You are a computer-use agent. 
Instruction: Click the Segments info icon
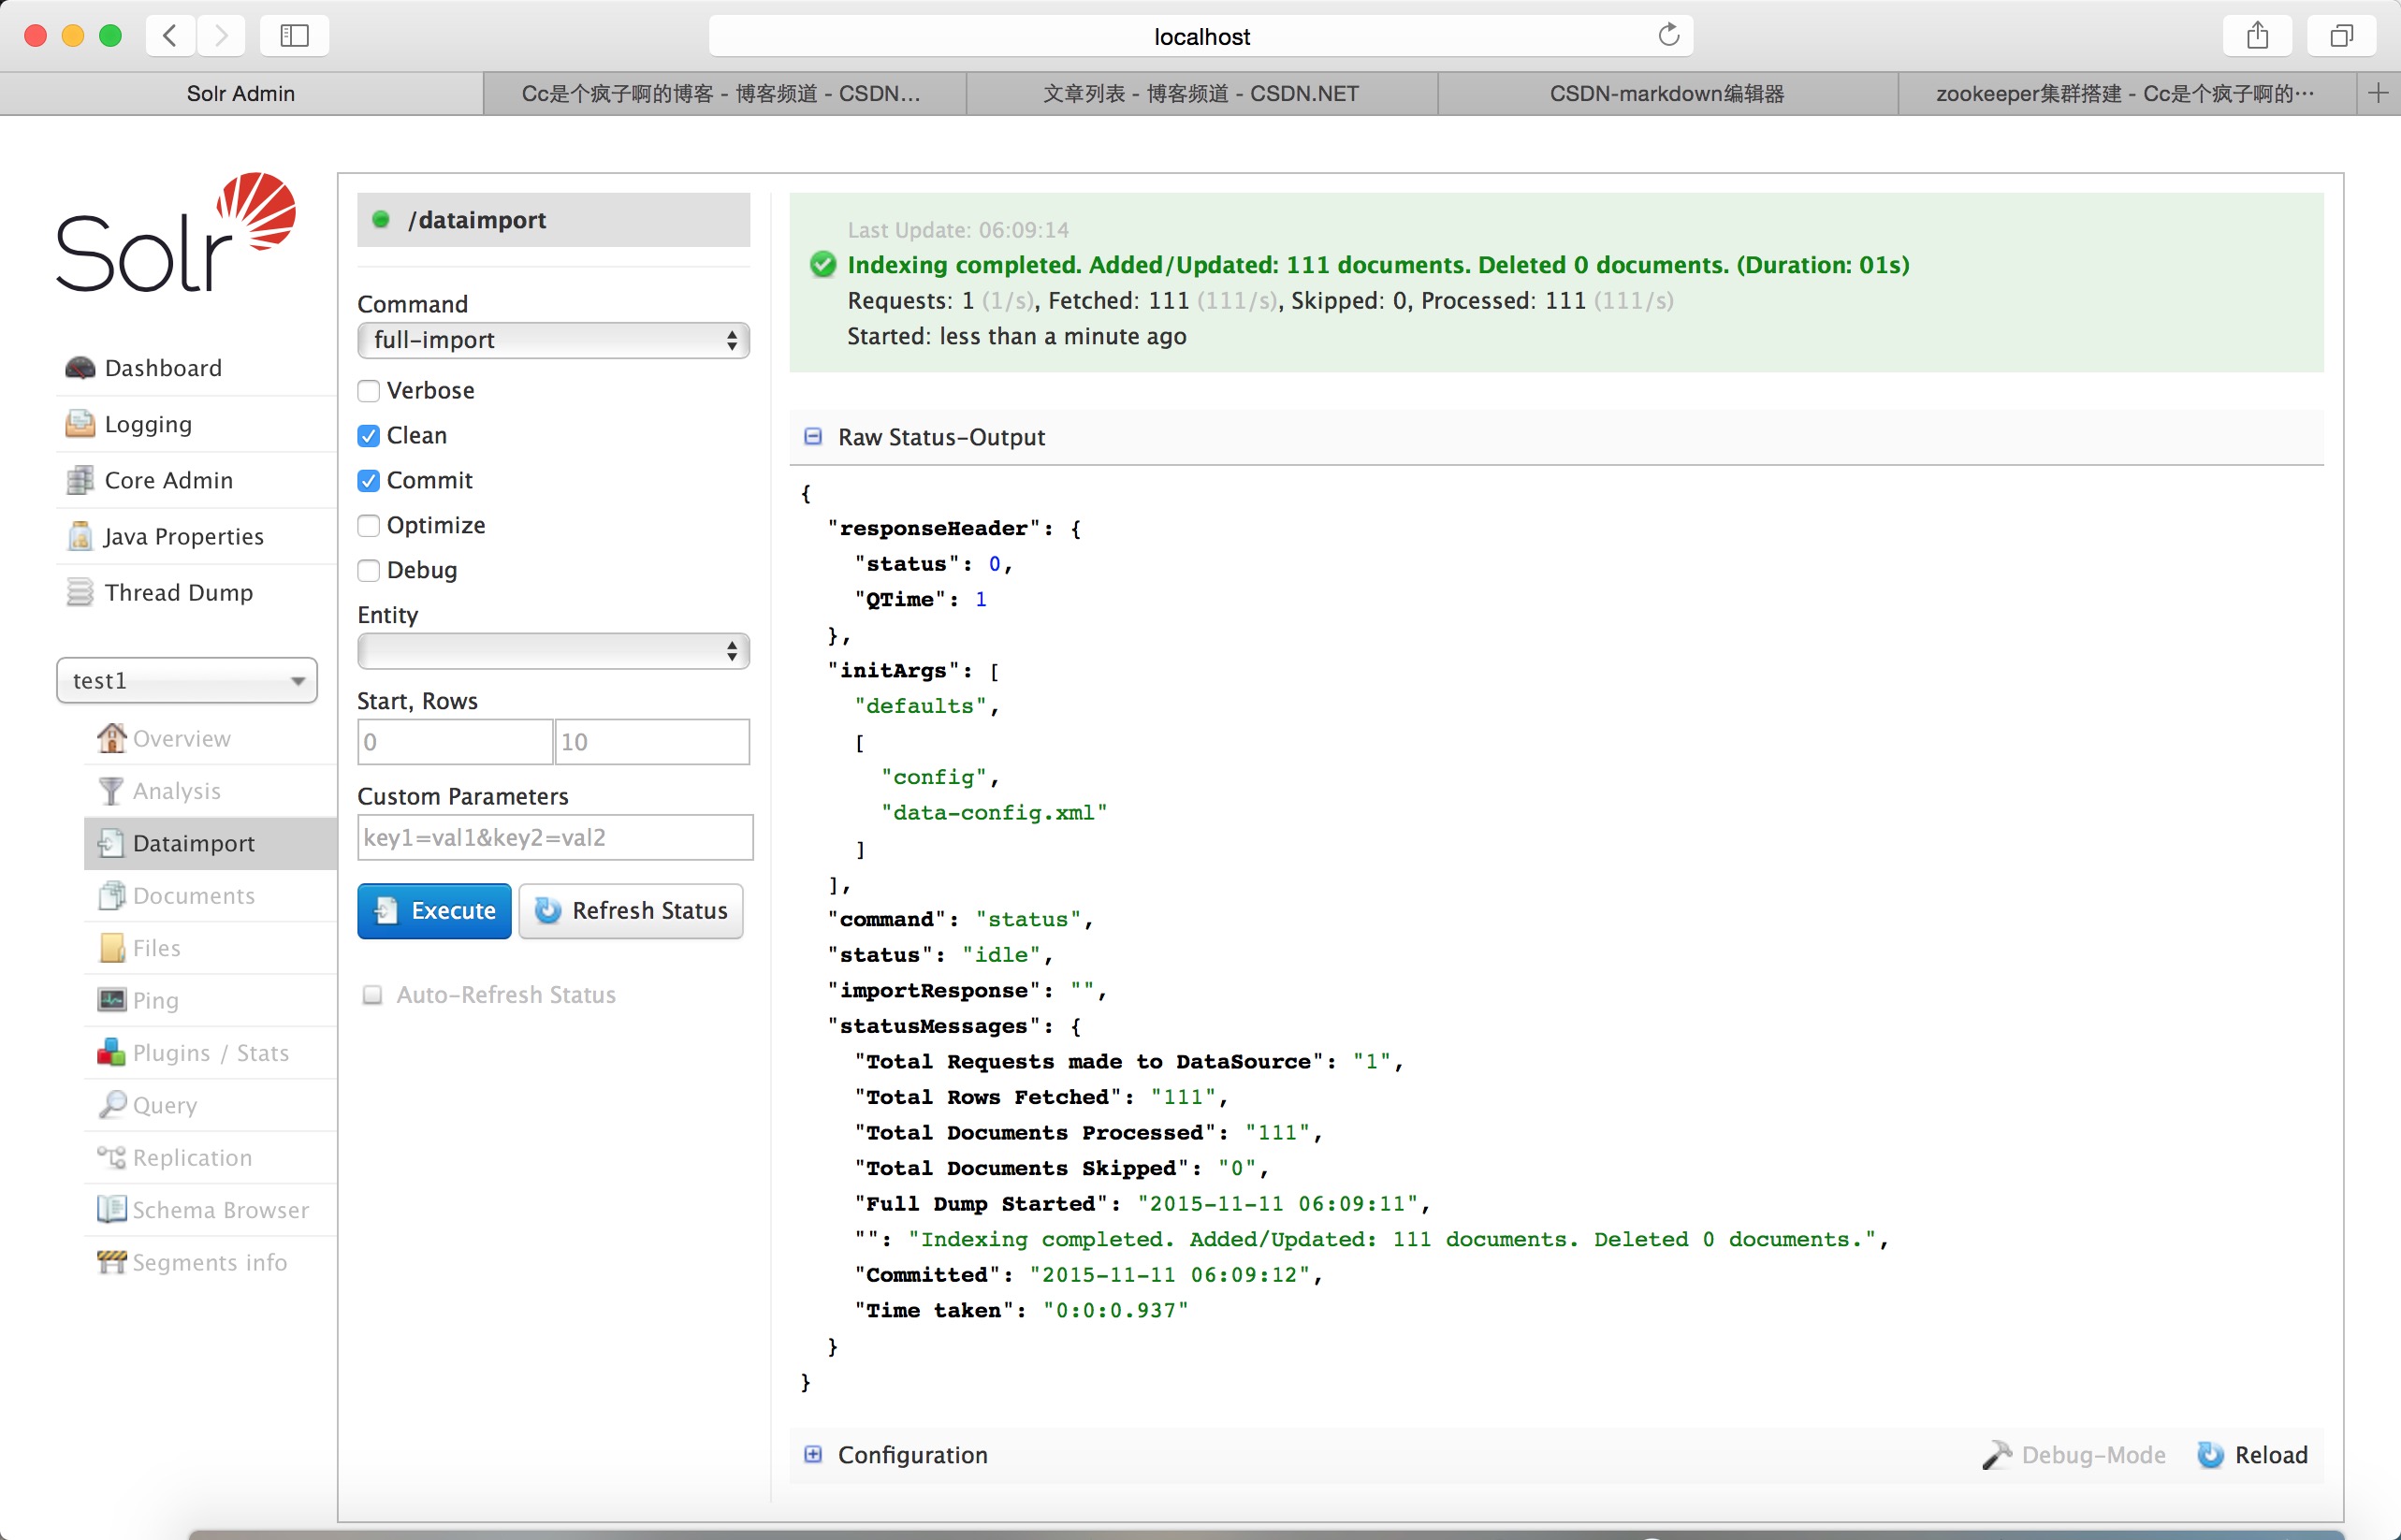coord(111,1262)
